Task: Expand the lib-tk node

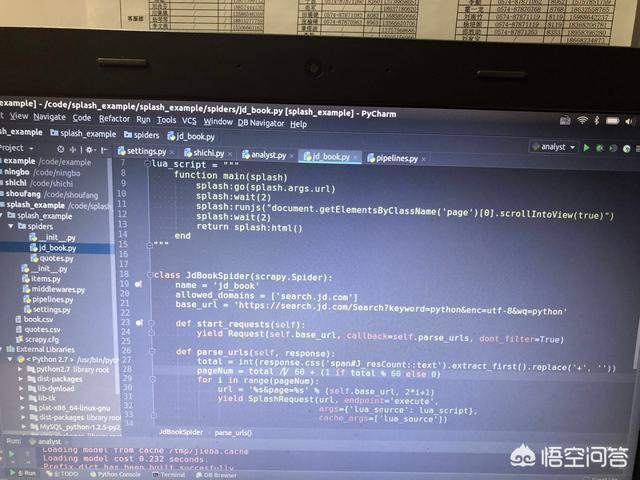Action: tap(22, 398)
